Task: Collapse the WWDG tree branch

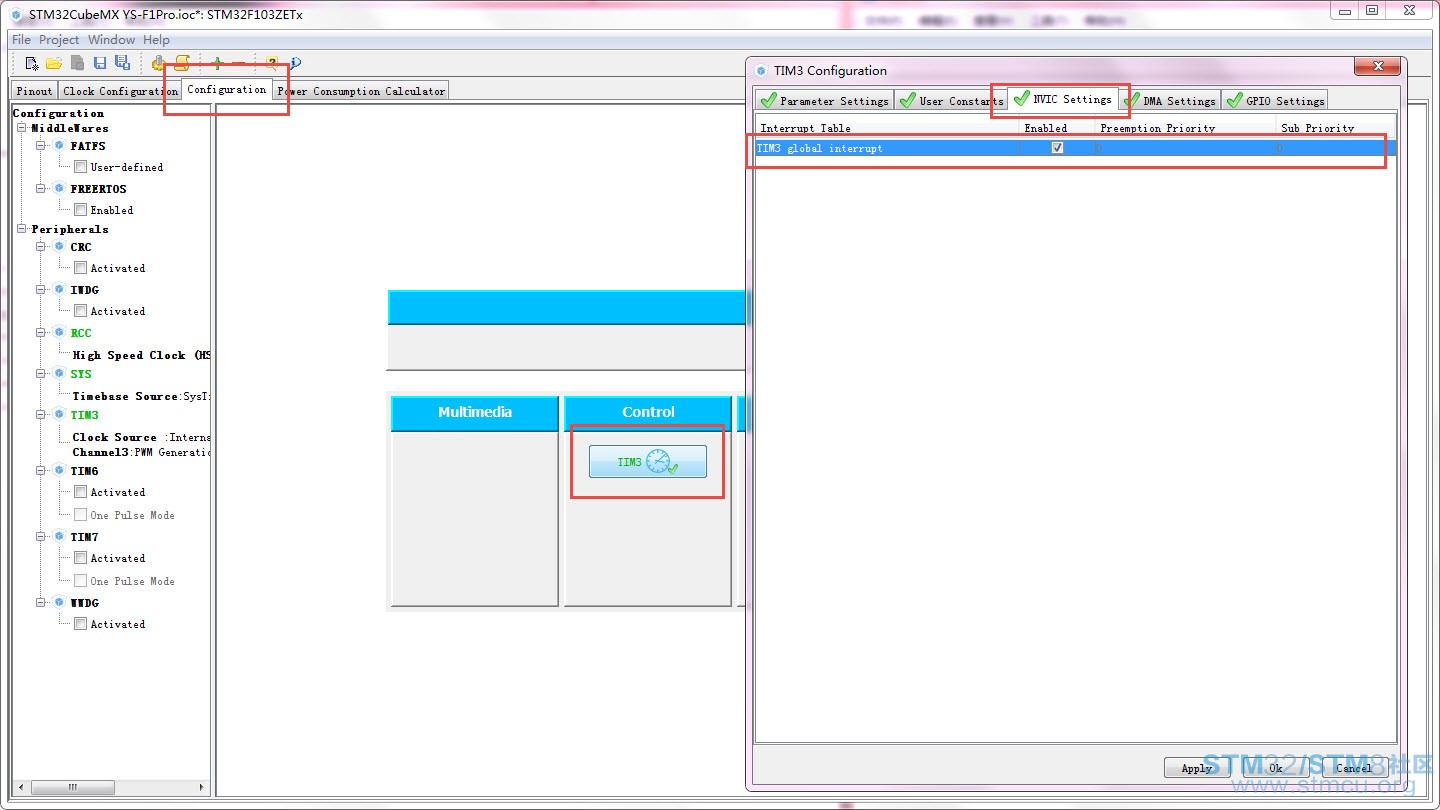Action: pos(42,603)
